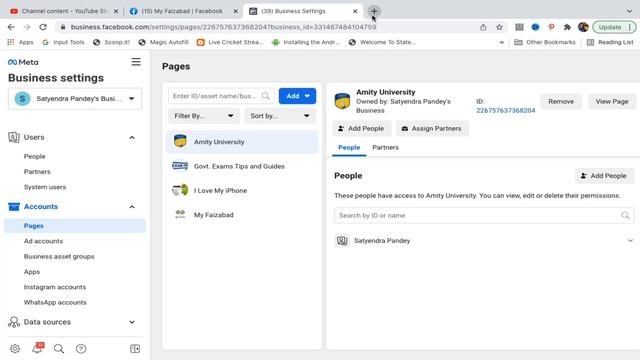Open the settings gear icon in the sidebar footer
This screenshot has width=640, height=360.
coord(15,349)
